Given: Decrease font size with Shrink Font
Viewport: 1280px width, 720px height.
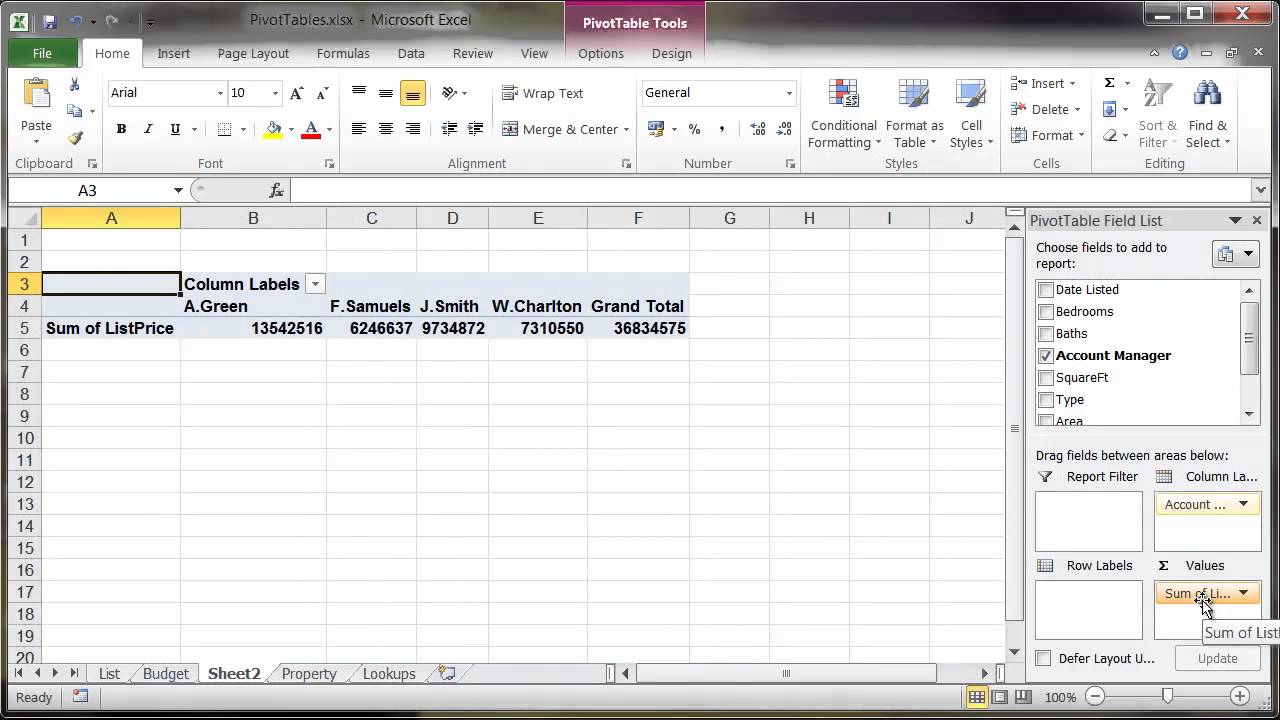Looking at the screenshot, I should tap(322, 93).
